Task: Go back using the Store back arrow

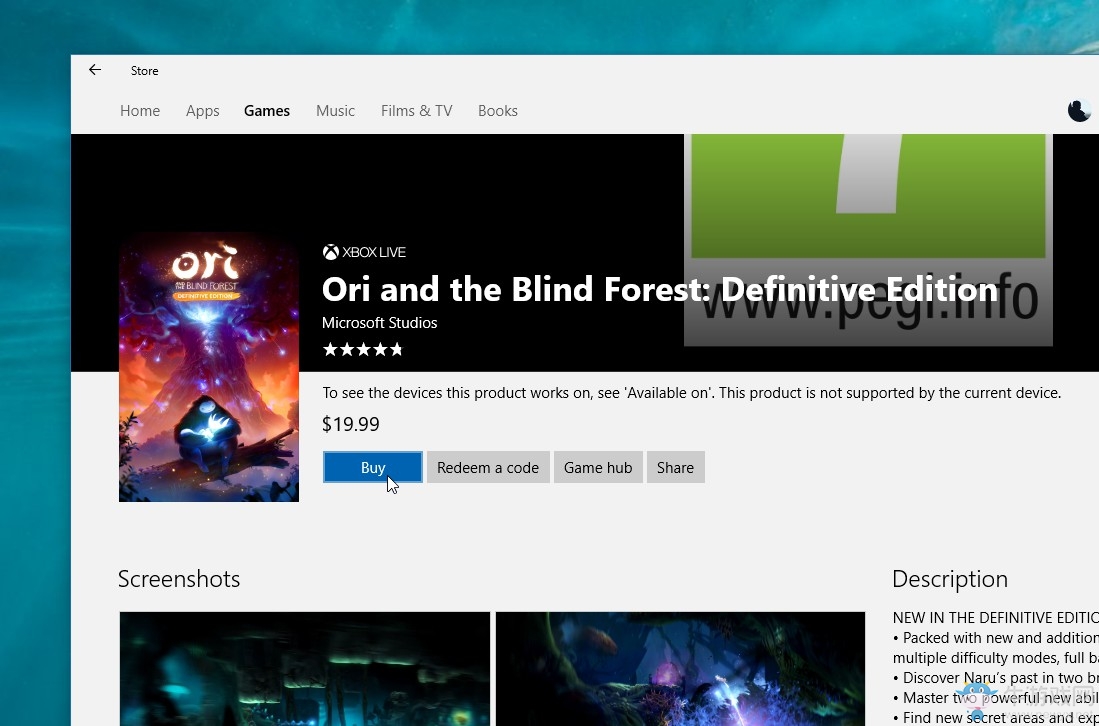Action: (x=95, y=70)
